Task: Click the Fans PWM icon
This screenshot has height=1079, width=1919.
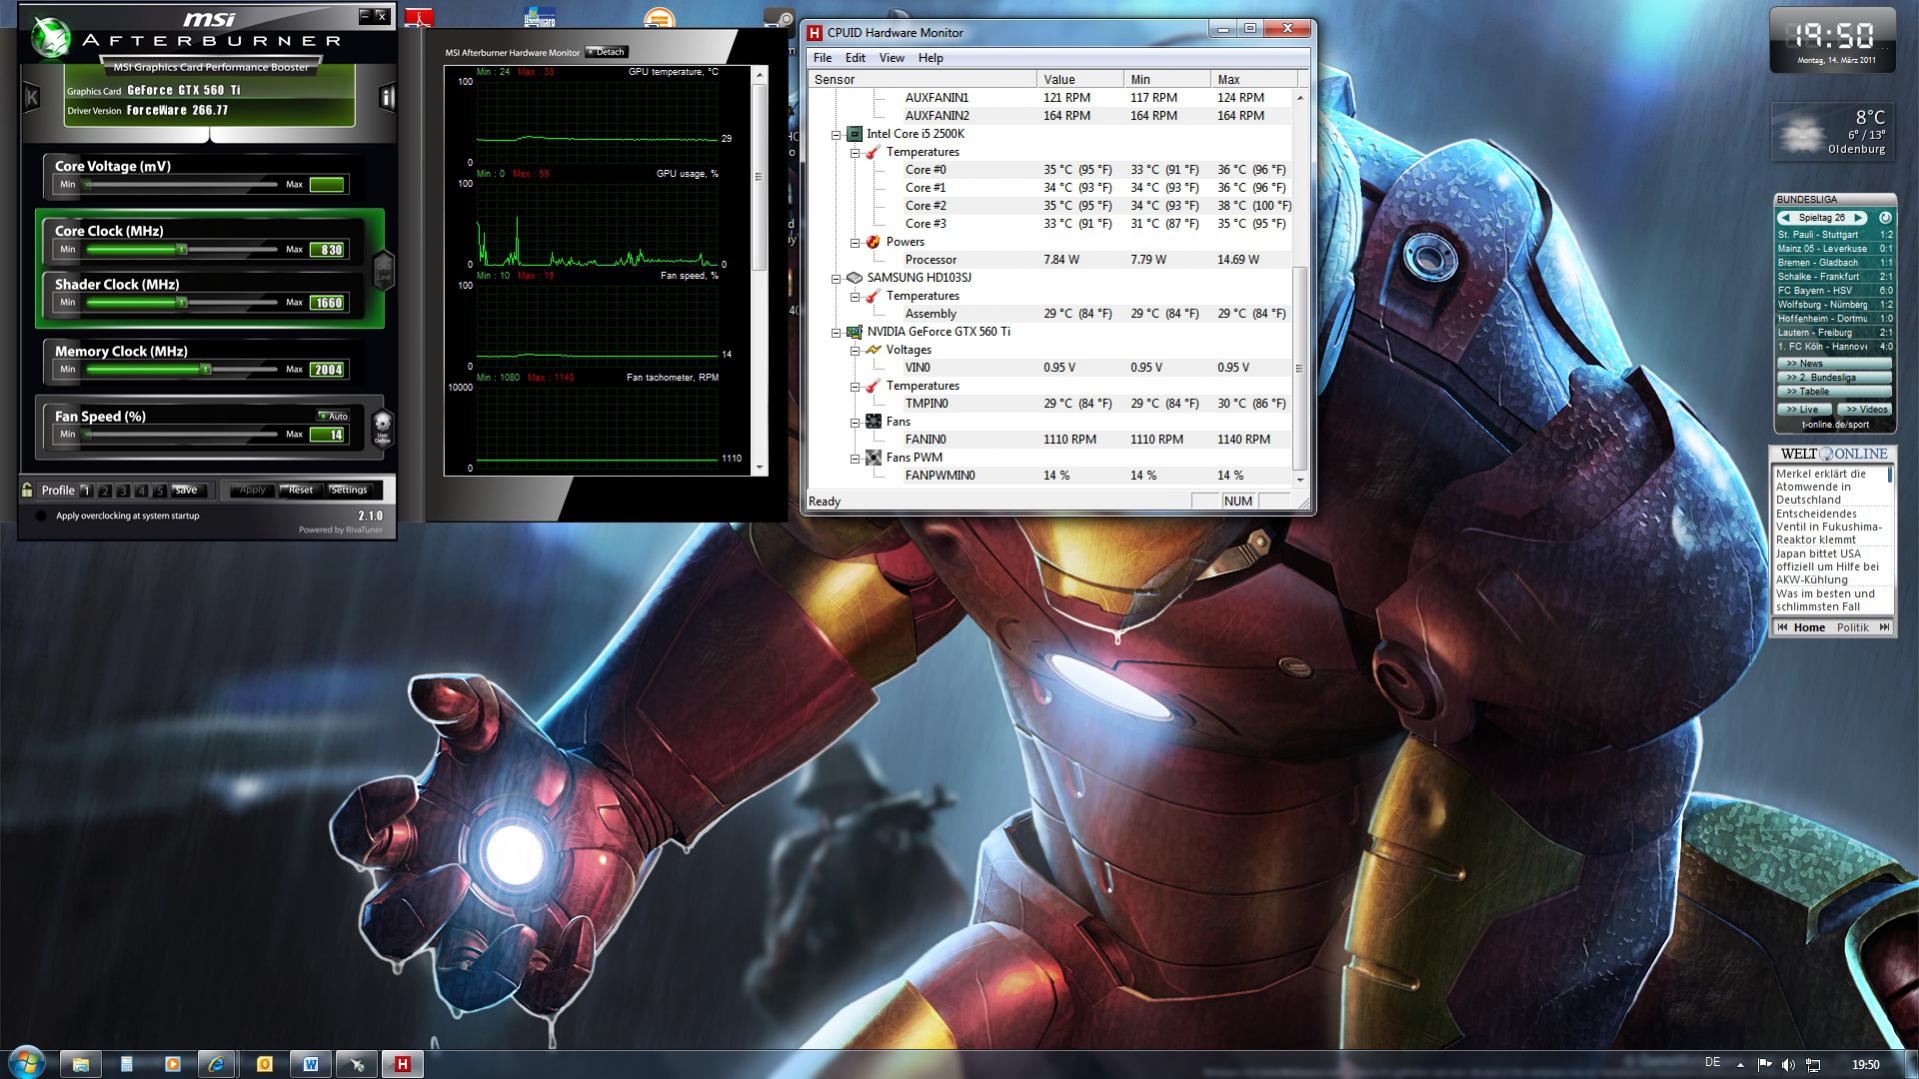Action: (873, 458)
